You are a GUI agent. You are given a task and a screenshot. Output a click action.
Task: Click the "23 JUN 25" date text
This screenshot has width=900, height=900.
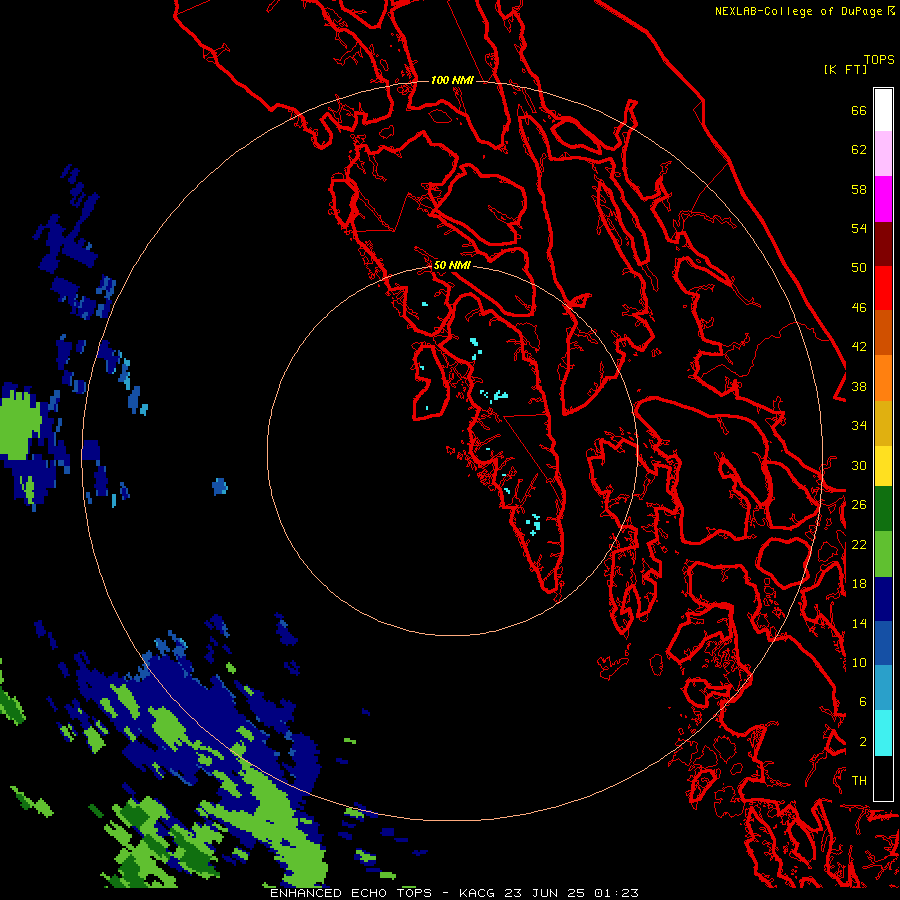544,893
